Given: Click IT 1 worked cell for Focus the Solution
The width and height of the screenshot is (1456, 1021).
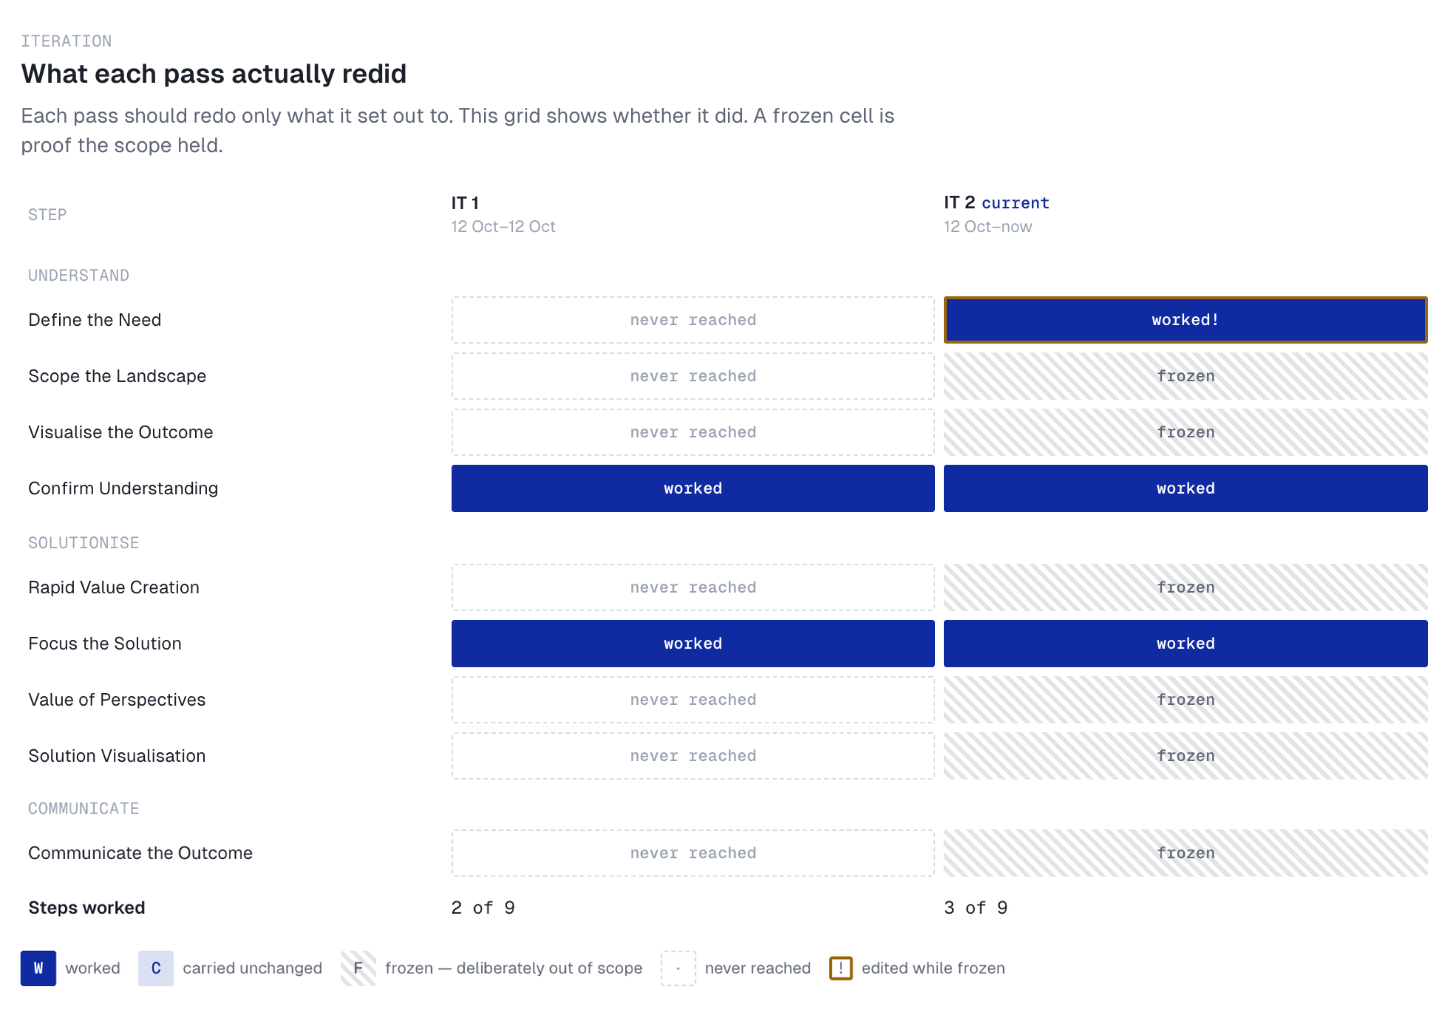Looking at the screenshot, I should [693, 644].
